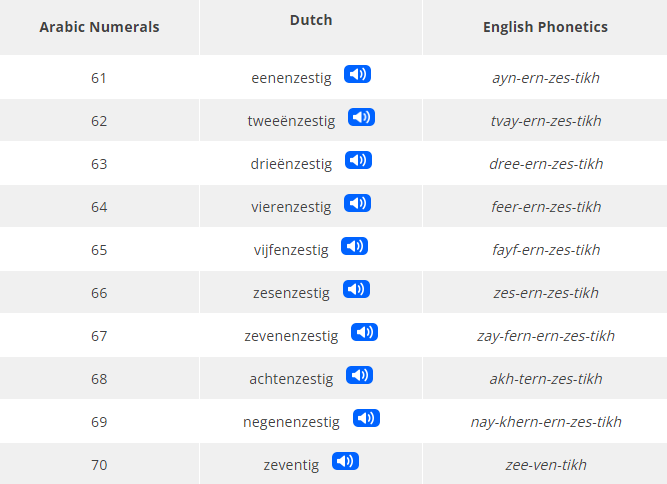This screenshot has width=667, height=484.
Task: Click the phonetic text nay-khern-ern-zes-tikh
Action: [546, 422]
